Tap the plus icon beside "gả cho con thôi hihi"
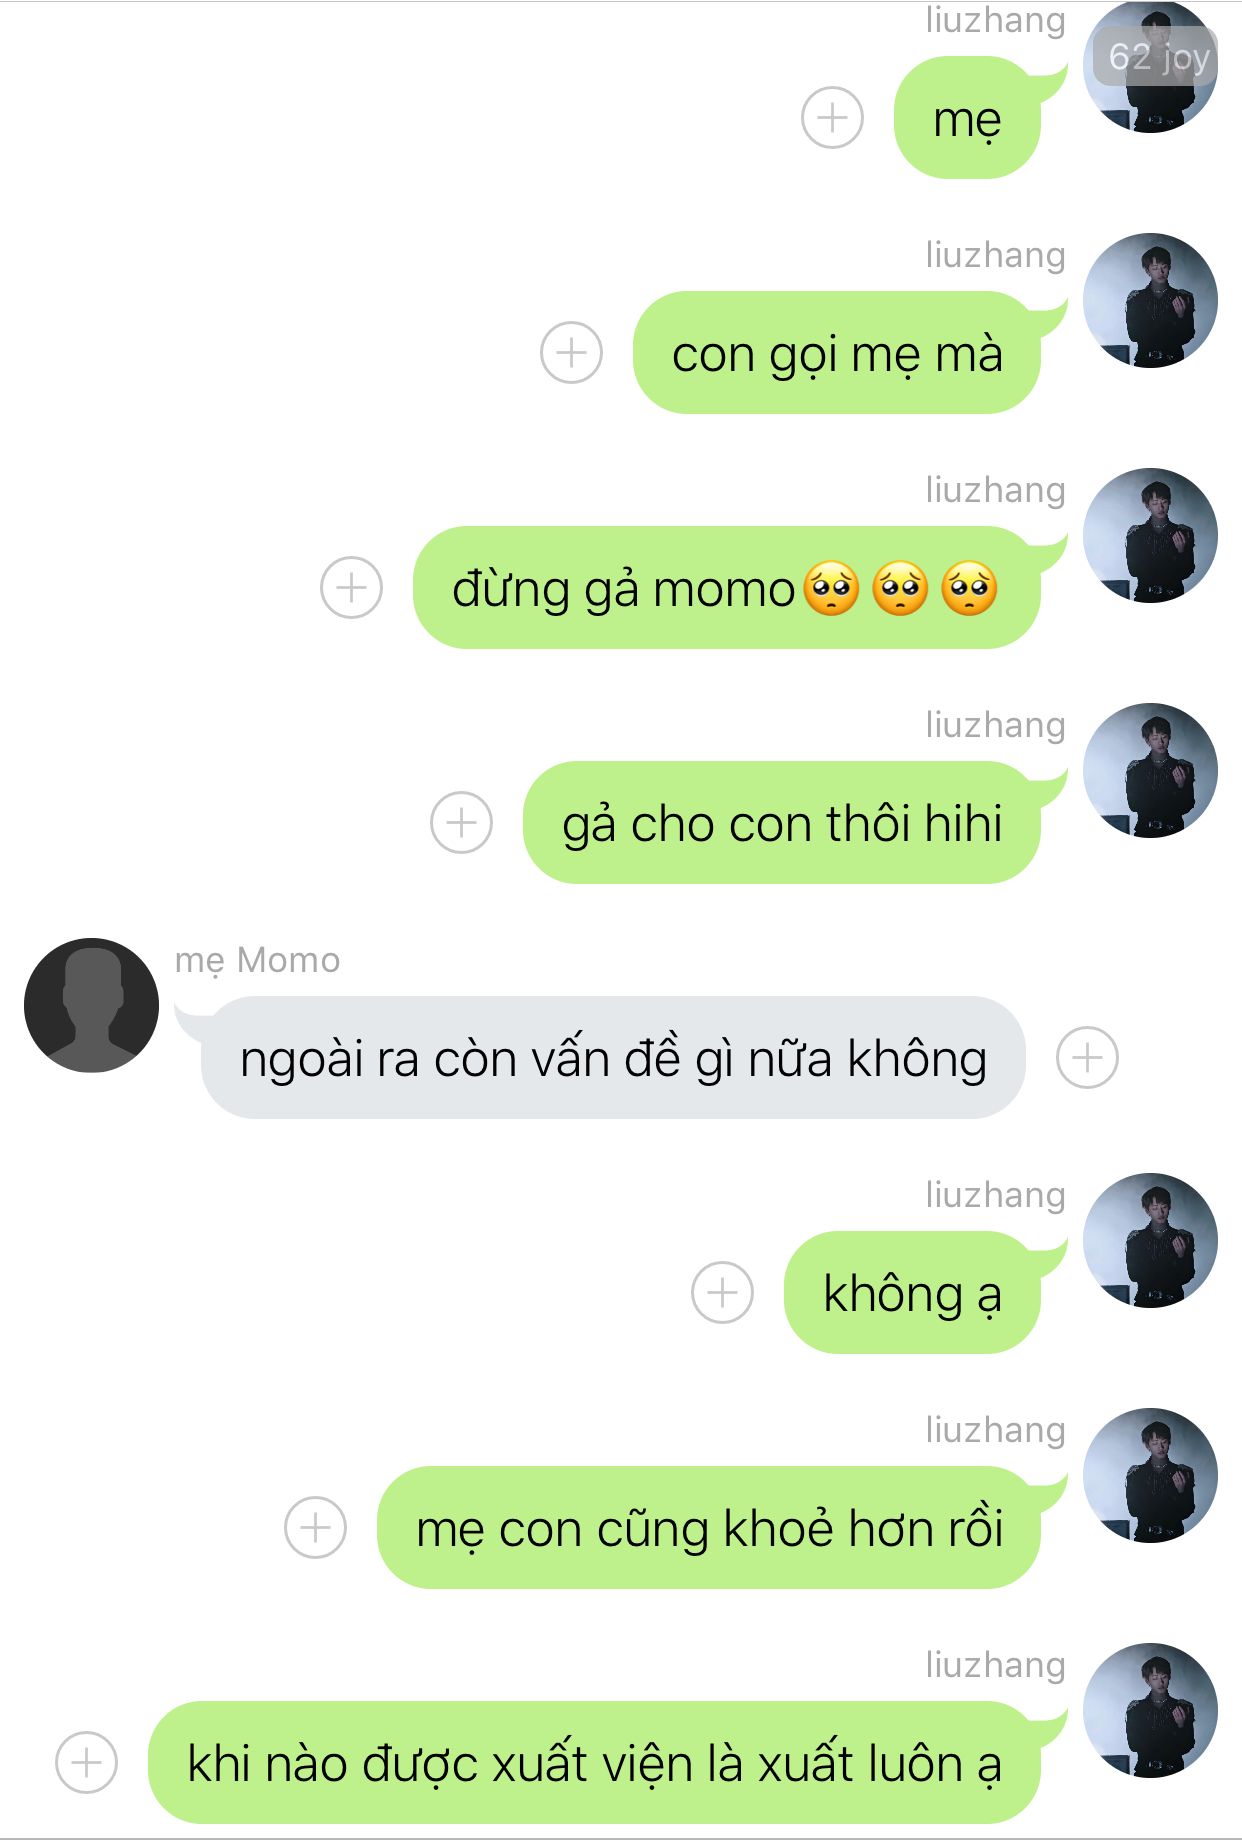Screen dimensions: 1242x1842 pyautogui.click(x=461, y=823)
